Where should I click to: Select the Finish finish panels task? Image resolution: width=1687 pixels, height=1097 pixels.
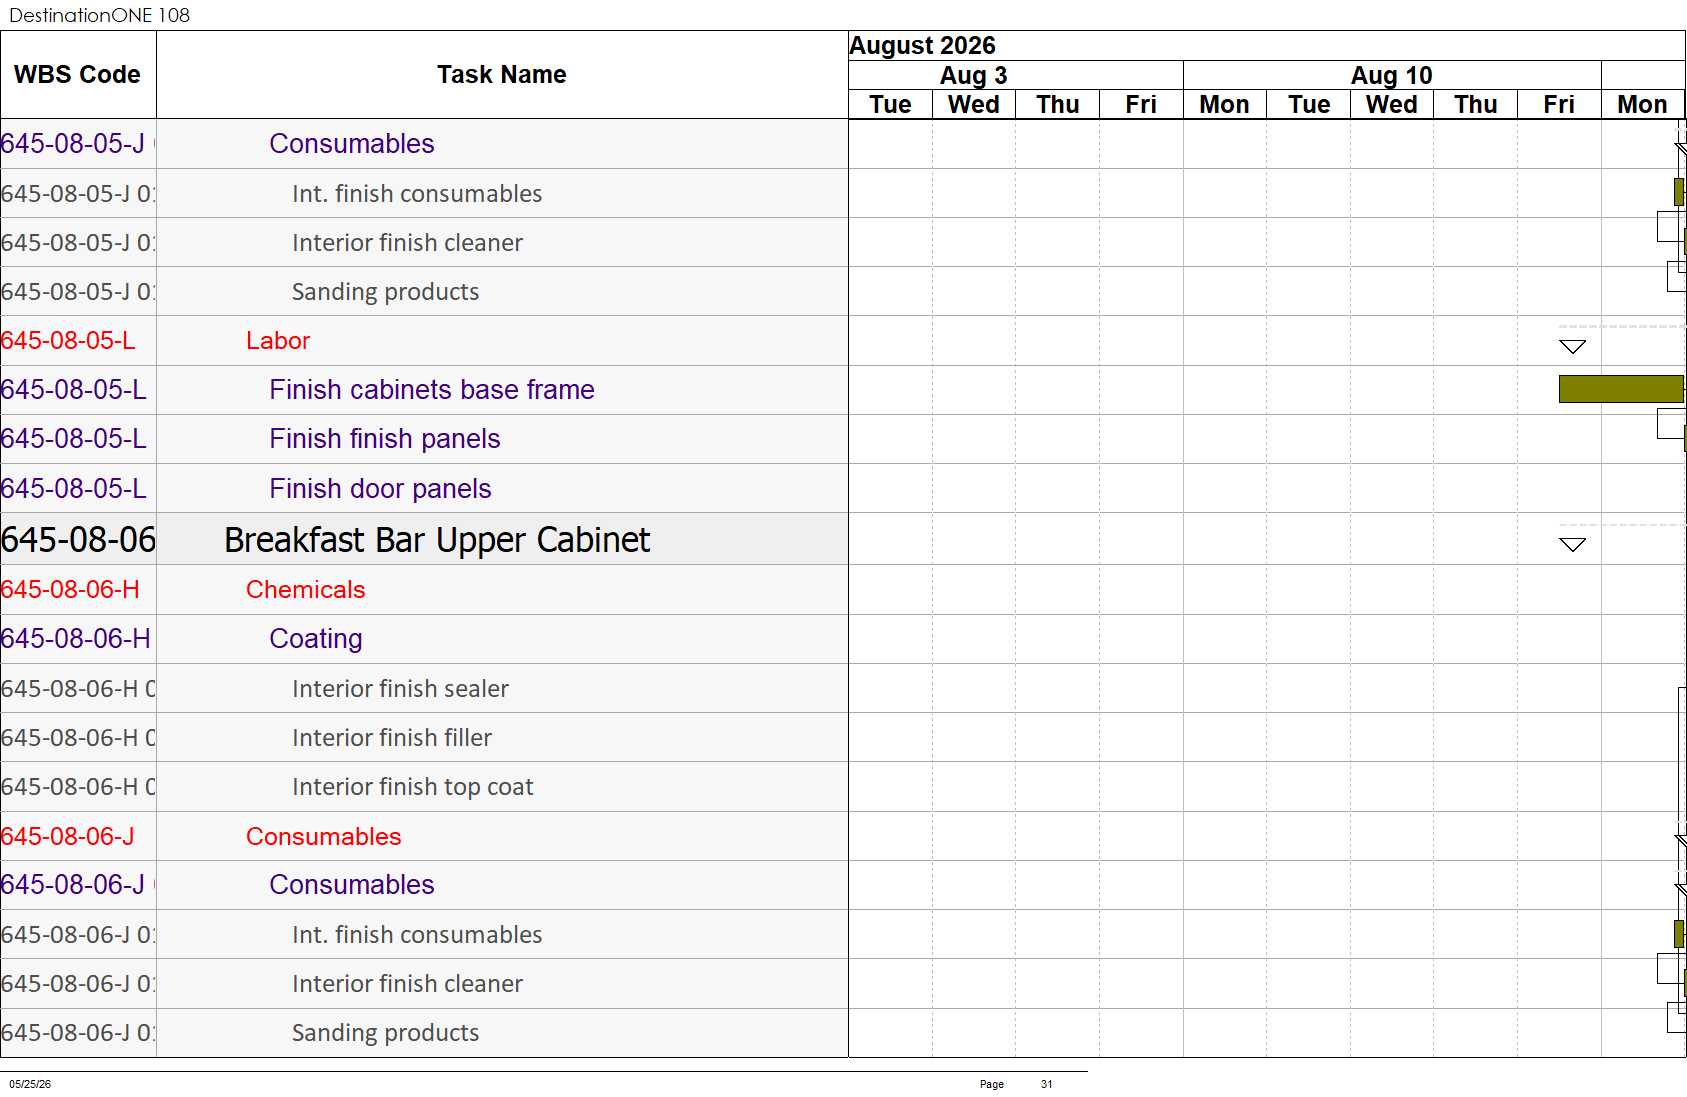(384, 439)
